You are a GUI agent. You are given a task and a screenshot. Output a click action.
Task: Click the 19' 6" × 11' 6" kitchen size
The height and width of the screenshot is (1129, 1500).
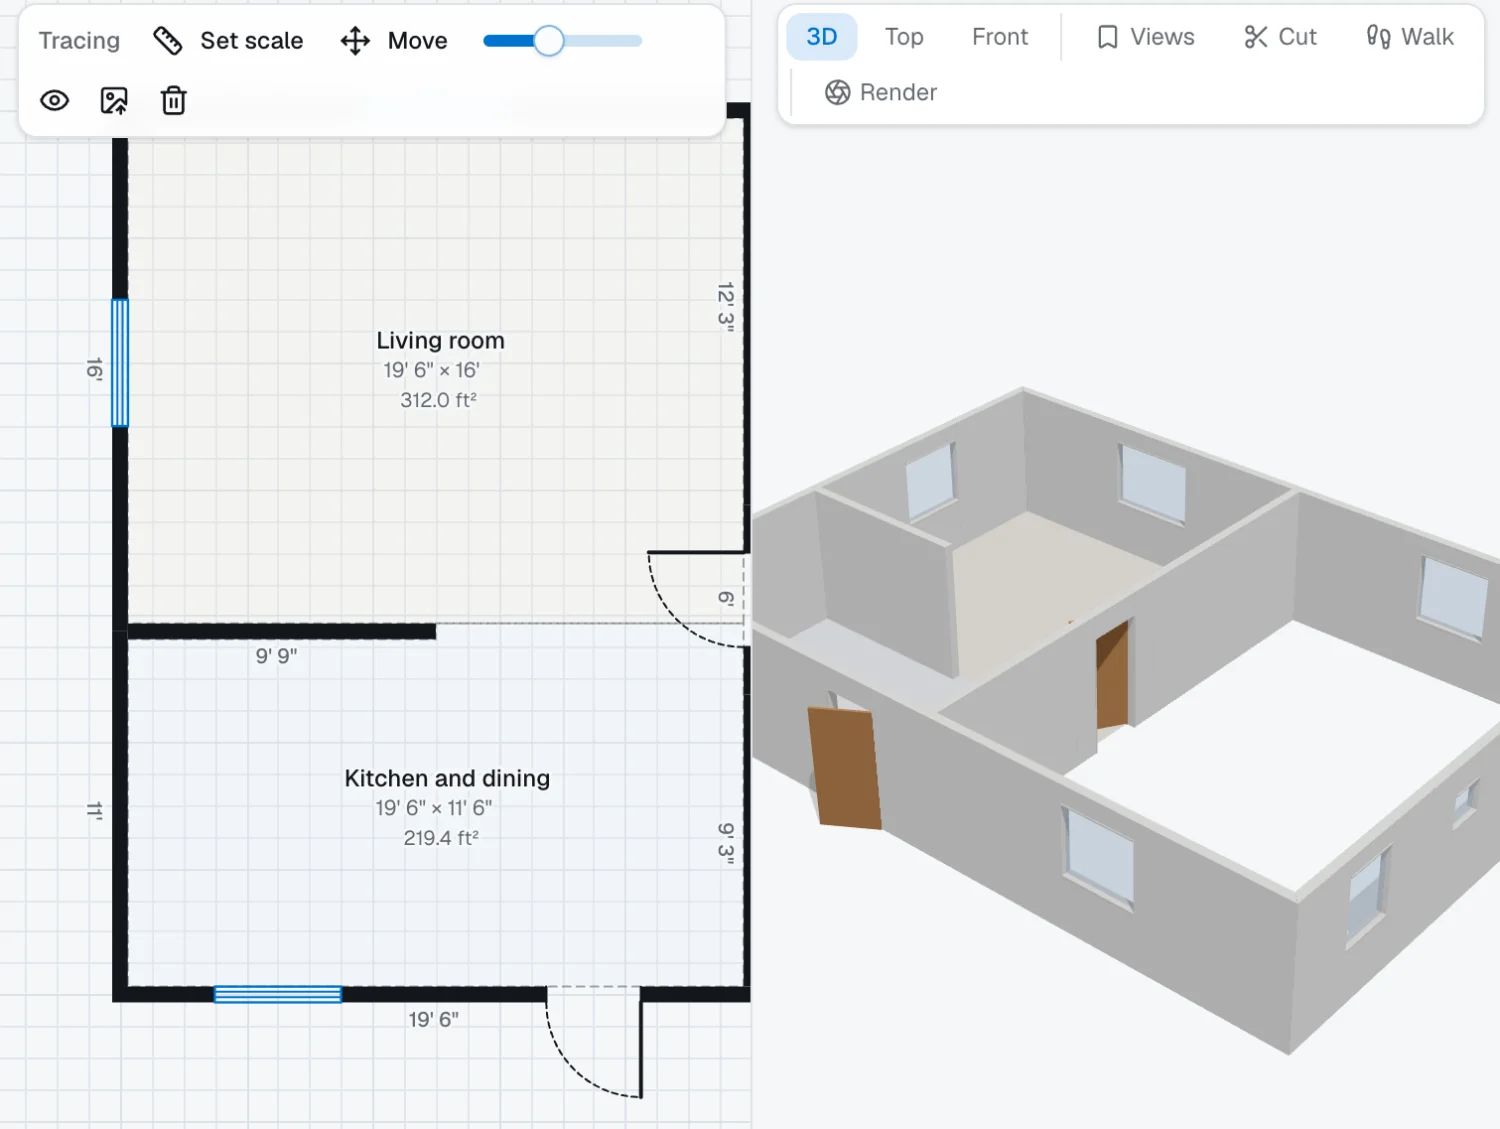click(434, 808)
